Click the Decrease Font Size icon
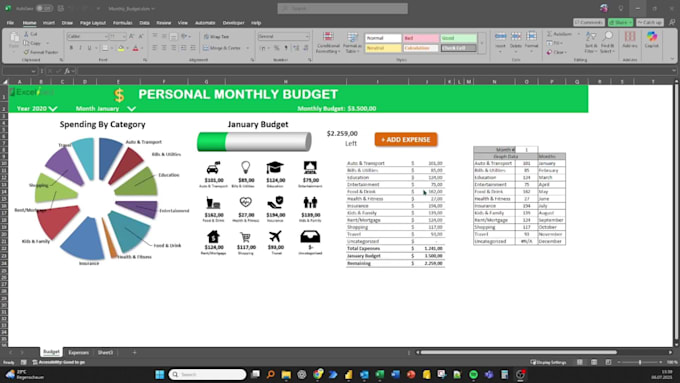This screenshot has width=680, height=383. (141, 37)
